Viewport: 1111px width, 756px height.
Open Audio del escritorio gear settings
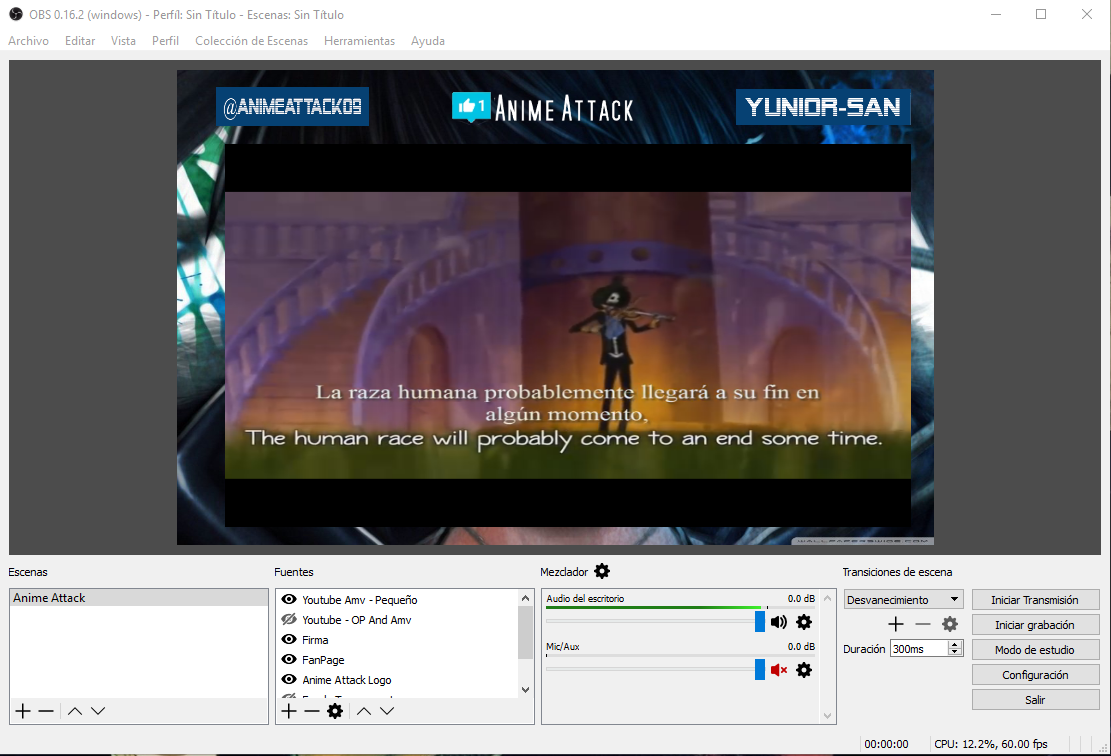click(803, 622)
